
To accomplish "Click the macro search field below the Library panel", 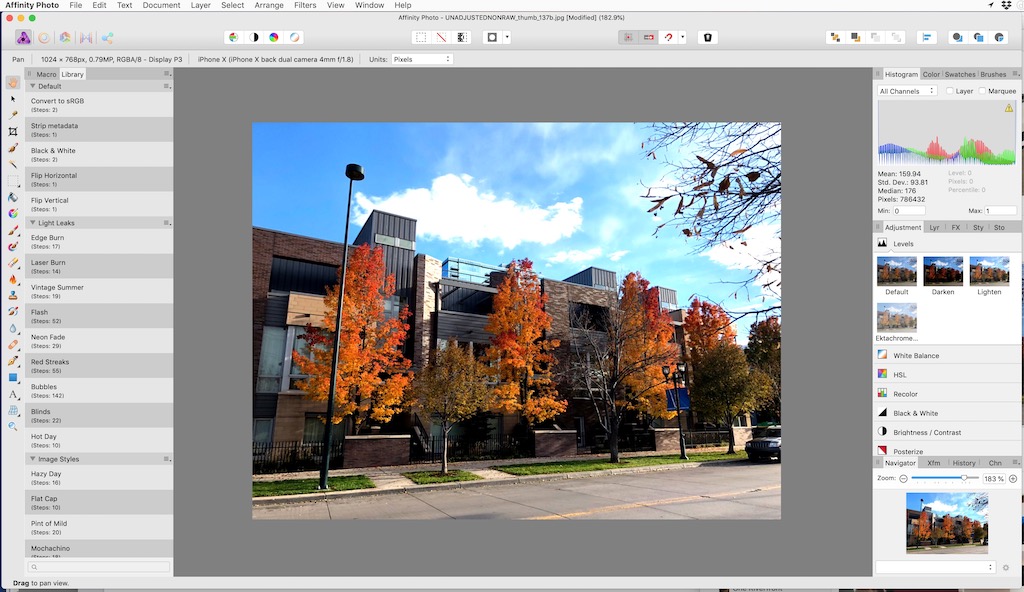I will tap(97, 566).
